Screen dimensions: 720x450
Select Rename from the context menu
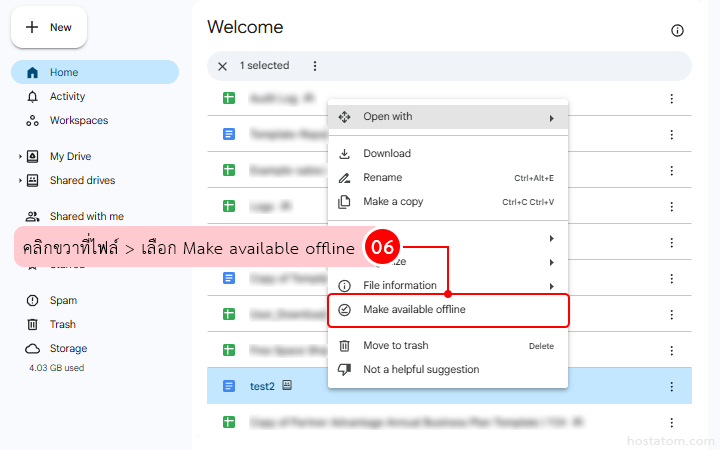pyautogui.click(x=448, y=178)
